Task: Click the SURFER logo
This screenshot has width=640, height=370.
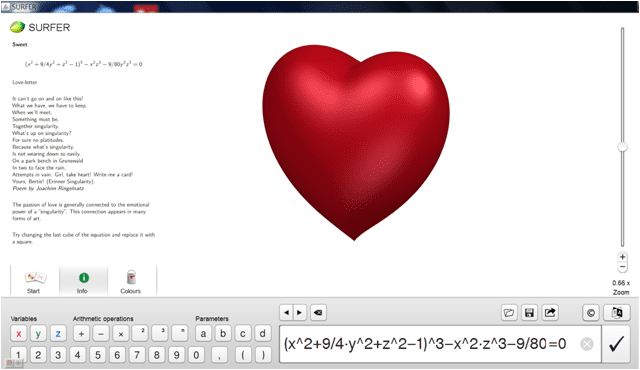Action: (x=40, y=27)
